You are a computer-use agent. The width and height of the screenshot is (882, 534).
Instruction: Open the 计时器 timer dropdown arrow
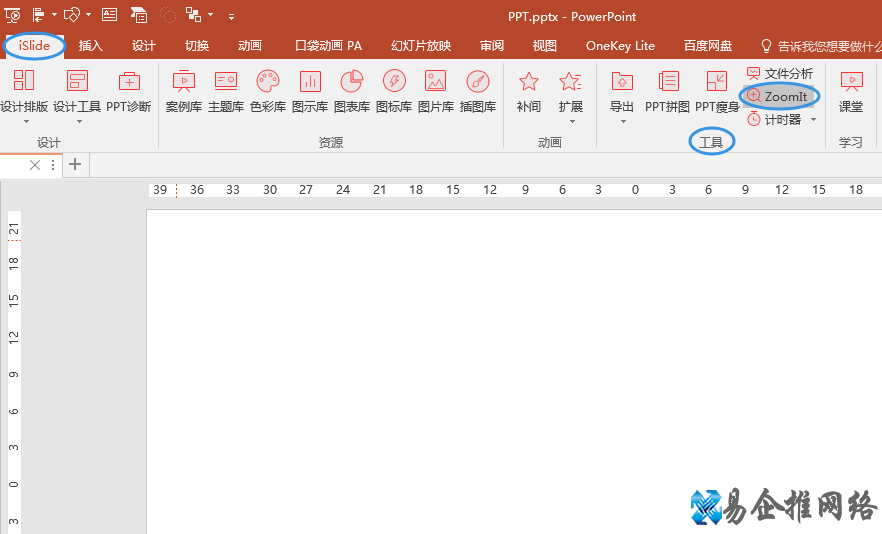(813, 120)
